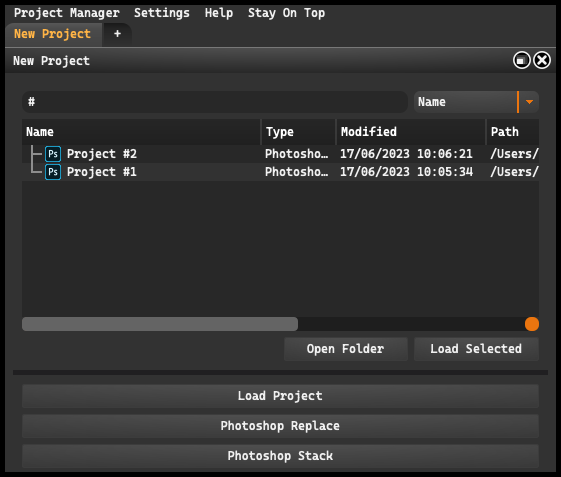Click the orange round handle below the list
Viewport: 561px width, 477px height.
[x=532, y=324]
